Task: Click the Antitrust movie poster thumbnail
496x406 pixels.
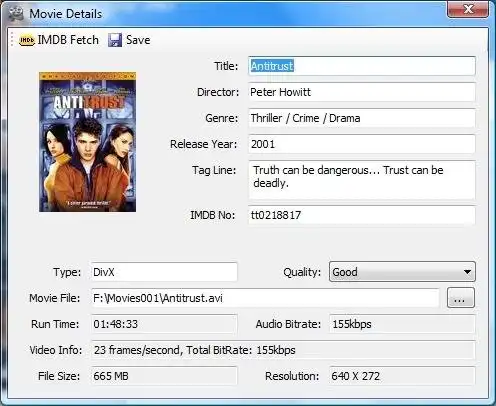Action: tap(87, 142)
